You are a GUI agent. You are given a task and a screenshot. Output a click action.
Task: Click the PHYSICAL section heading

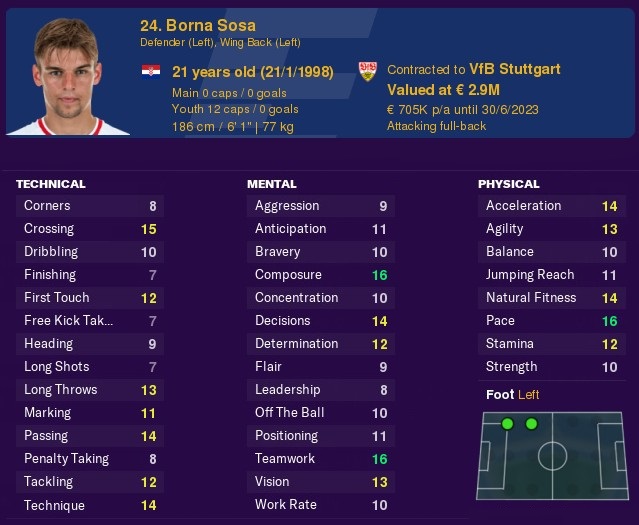pyautogui.click(x=509, y=184)
